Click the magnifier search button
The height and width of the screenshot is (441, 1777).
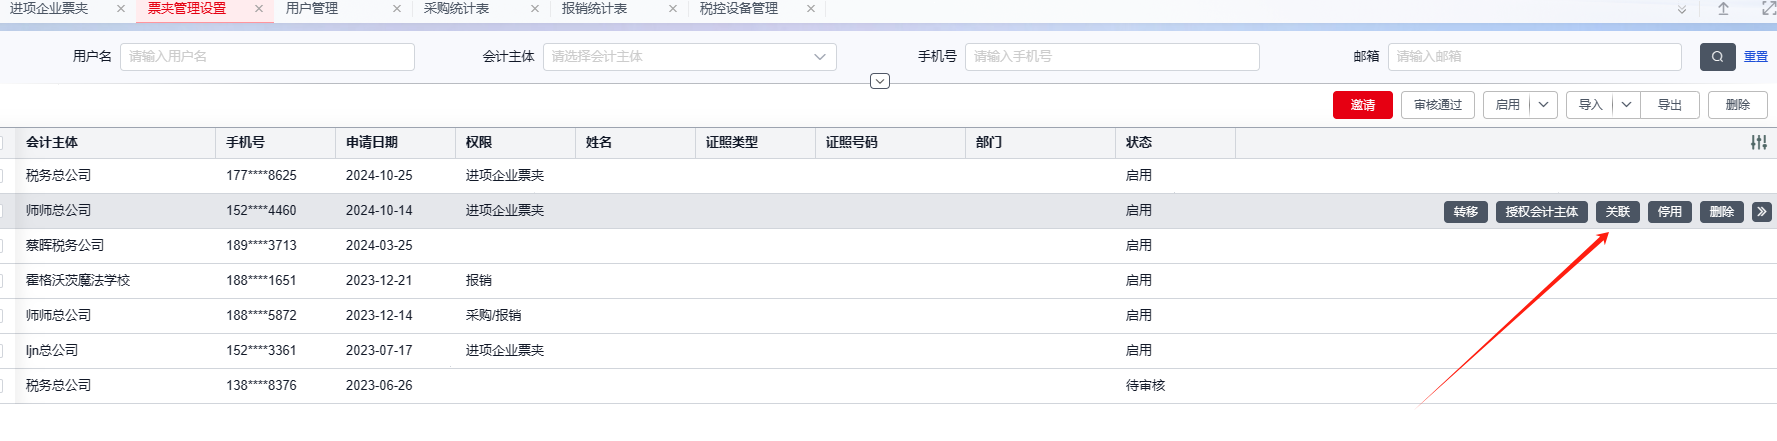(1717, 57)
